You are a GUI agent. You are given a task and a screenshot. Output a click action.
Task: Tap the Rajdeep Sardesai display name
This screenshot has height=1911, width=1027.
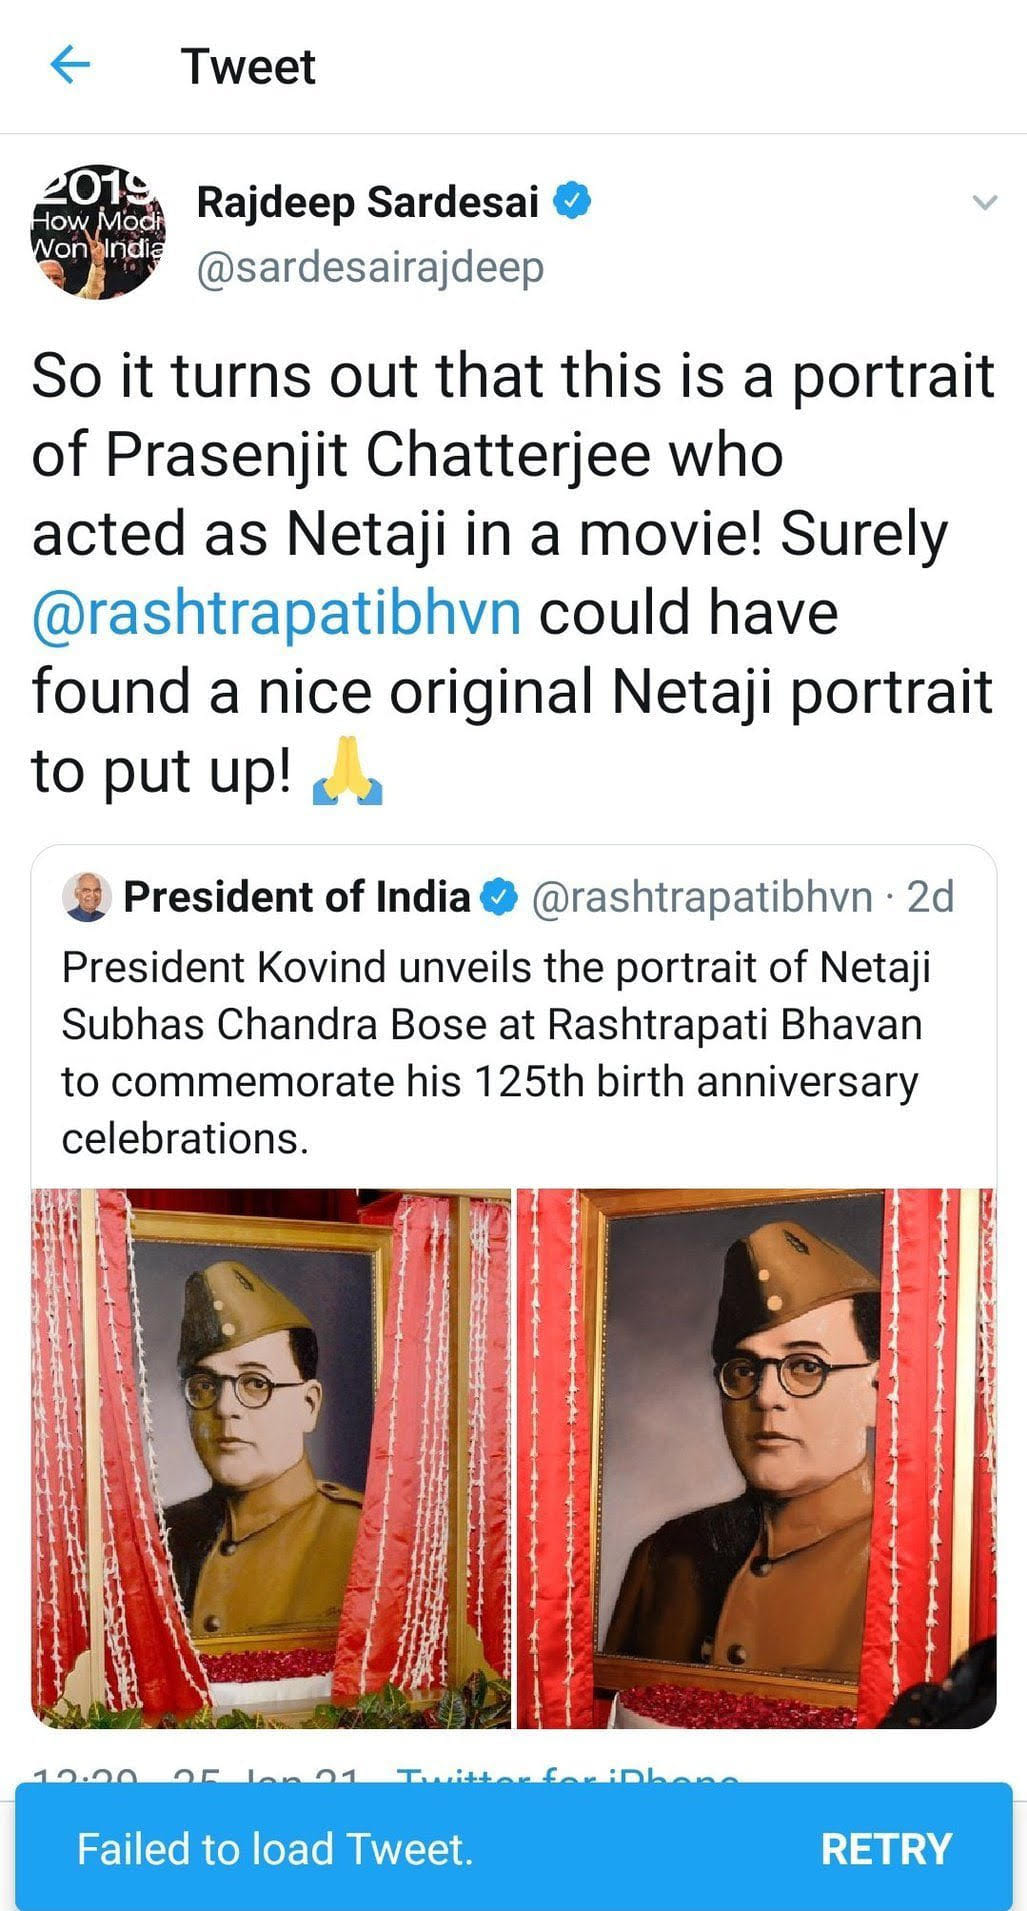(367, 202)
